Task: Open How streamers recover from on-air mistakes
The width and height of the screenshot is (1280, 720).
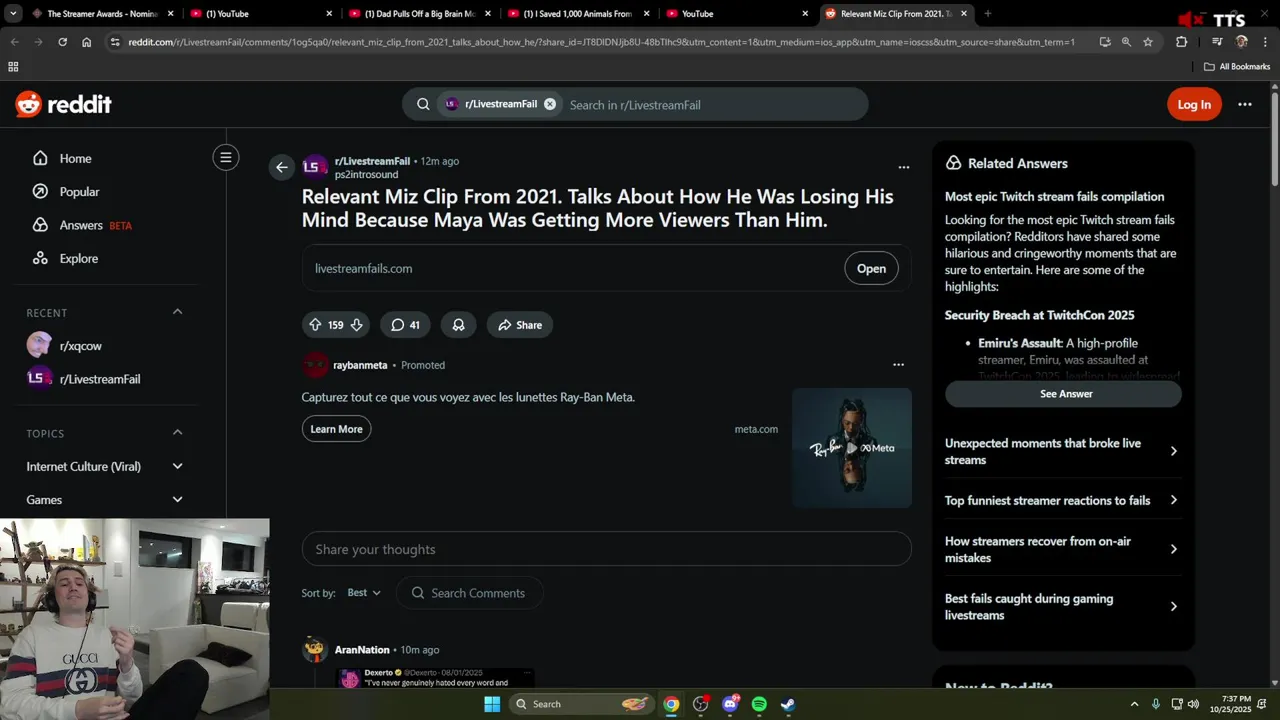Action: tap(1062, 549)
